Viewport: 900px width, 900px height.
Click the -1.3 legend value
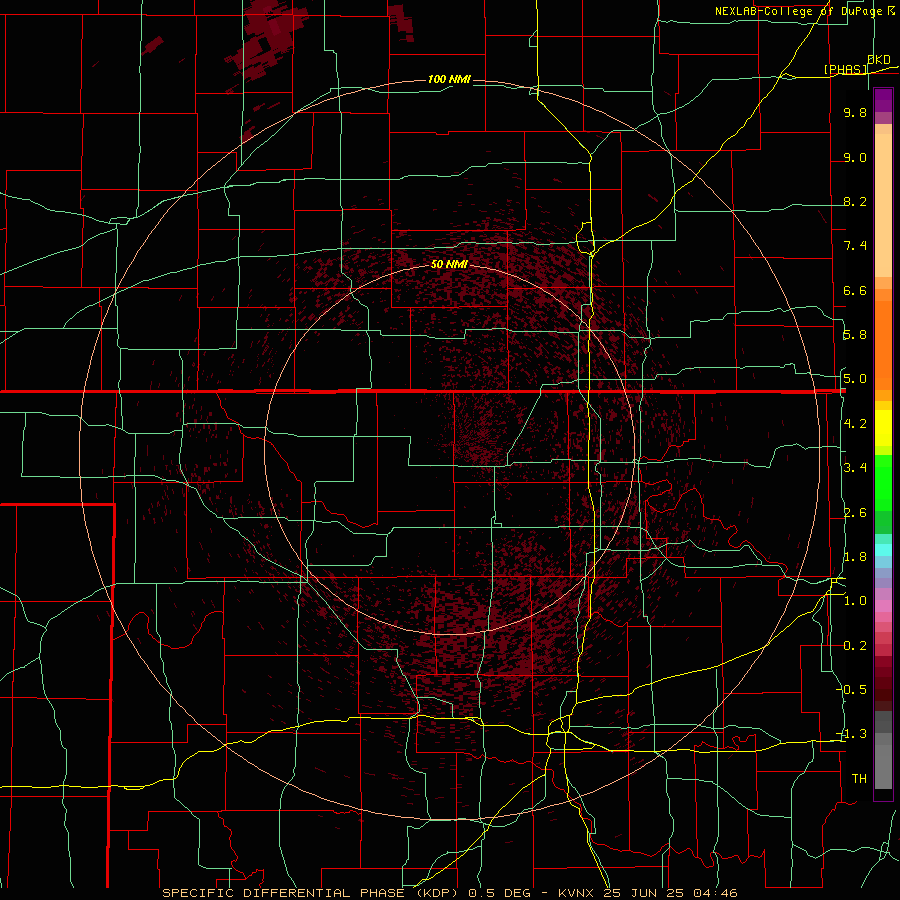853,734
